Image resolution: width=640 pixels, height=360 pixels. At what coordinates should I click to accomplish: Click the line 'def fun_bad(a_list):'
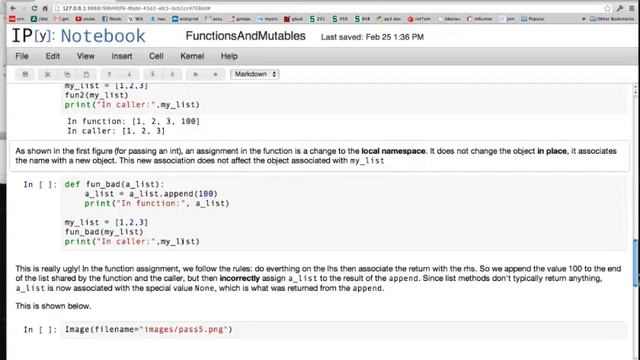(114, 184)
